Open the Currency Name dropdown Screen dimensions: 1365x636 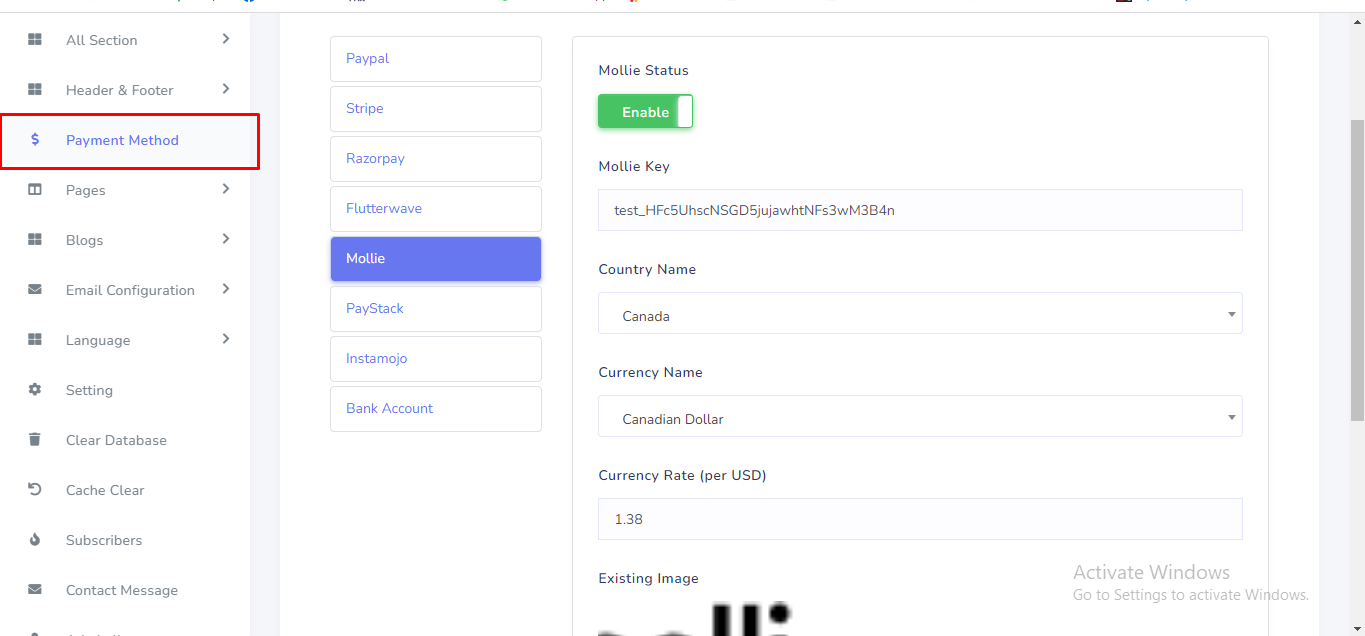pos(920,418)
